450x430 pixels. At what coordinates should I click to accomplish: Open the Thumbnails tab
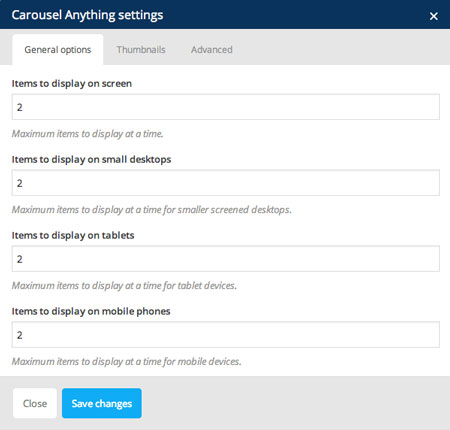(x=141, y=50)
